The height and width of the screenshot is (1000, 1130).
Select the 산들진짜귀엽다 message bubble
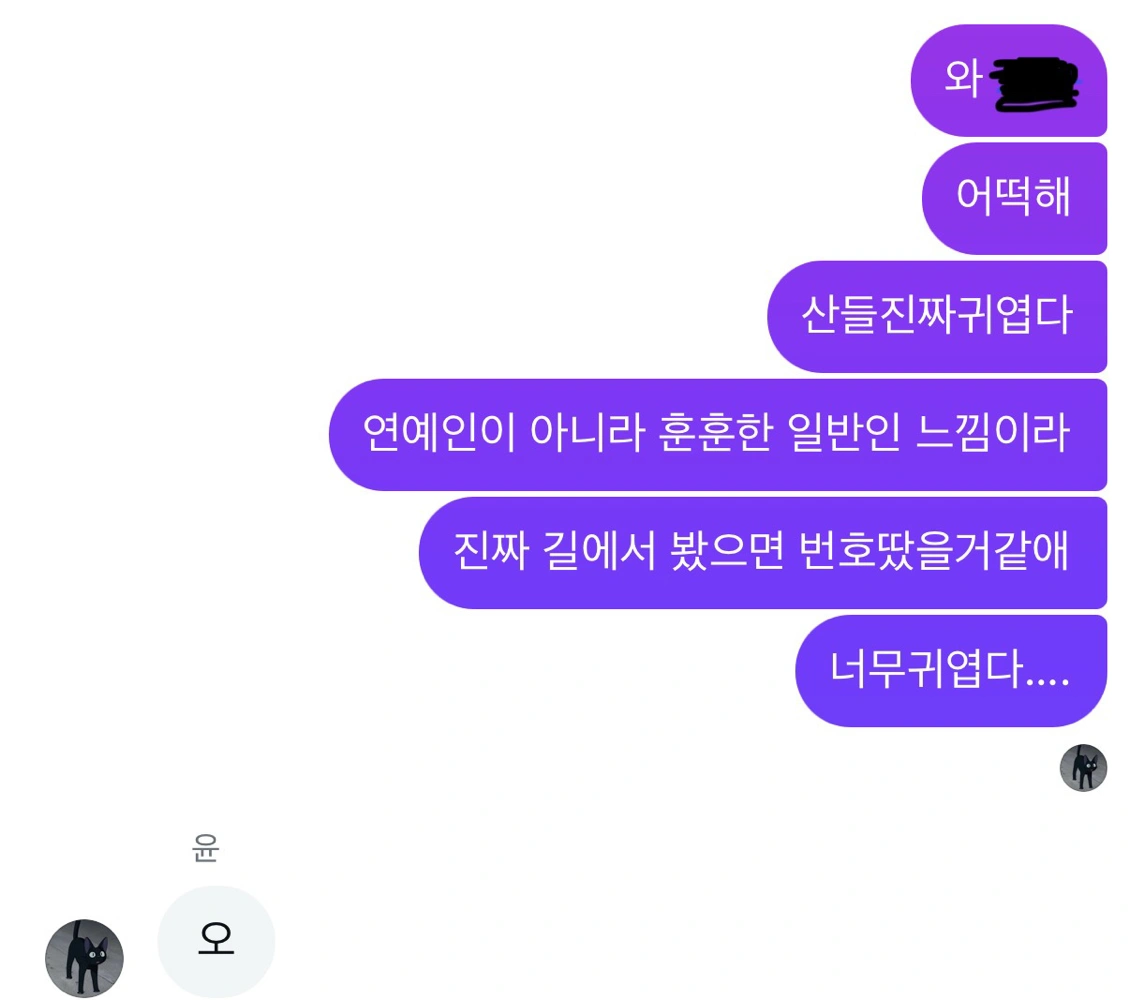937,316
